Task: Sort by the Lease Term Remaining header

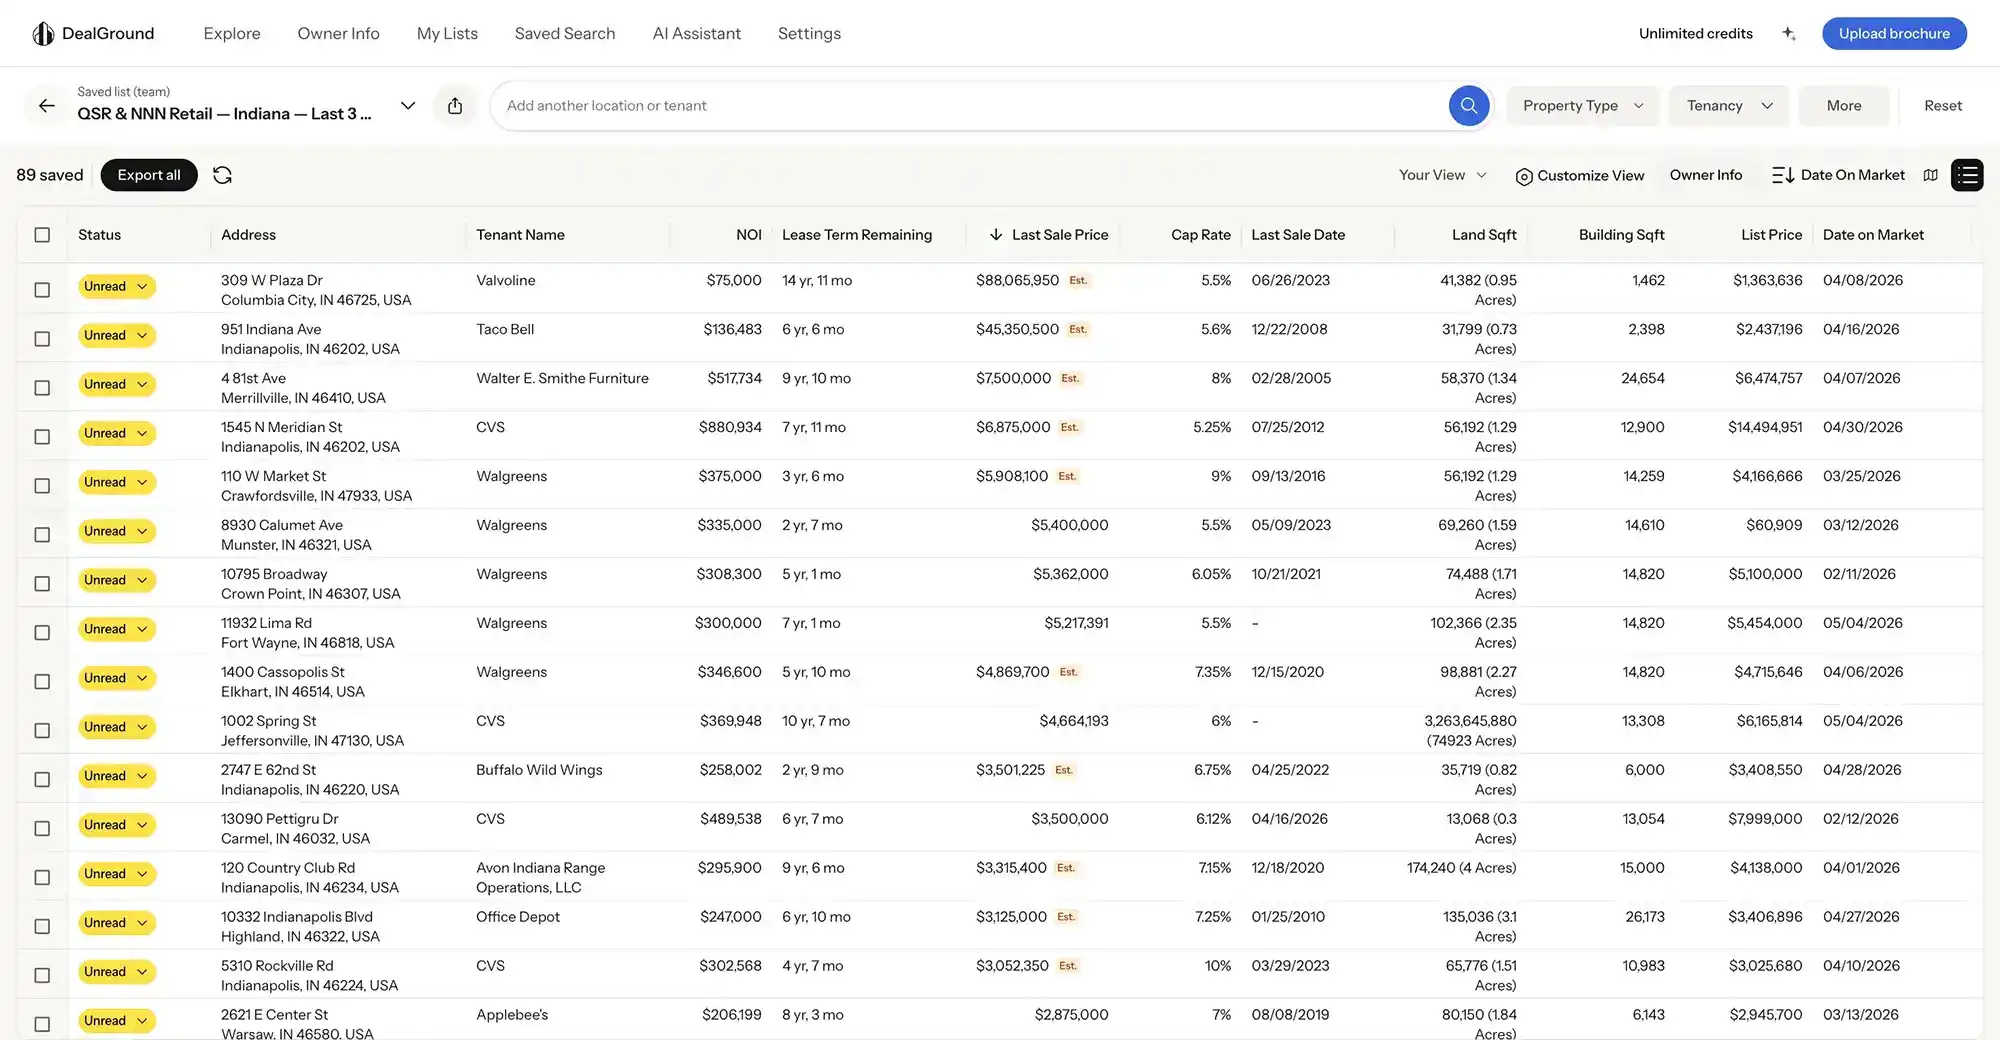Action: [857, 235]
